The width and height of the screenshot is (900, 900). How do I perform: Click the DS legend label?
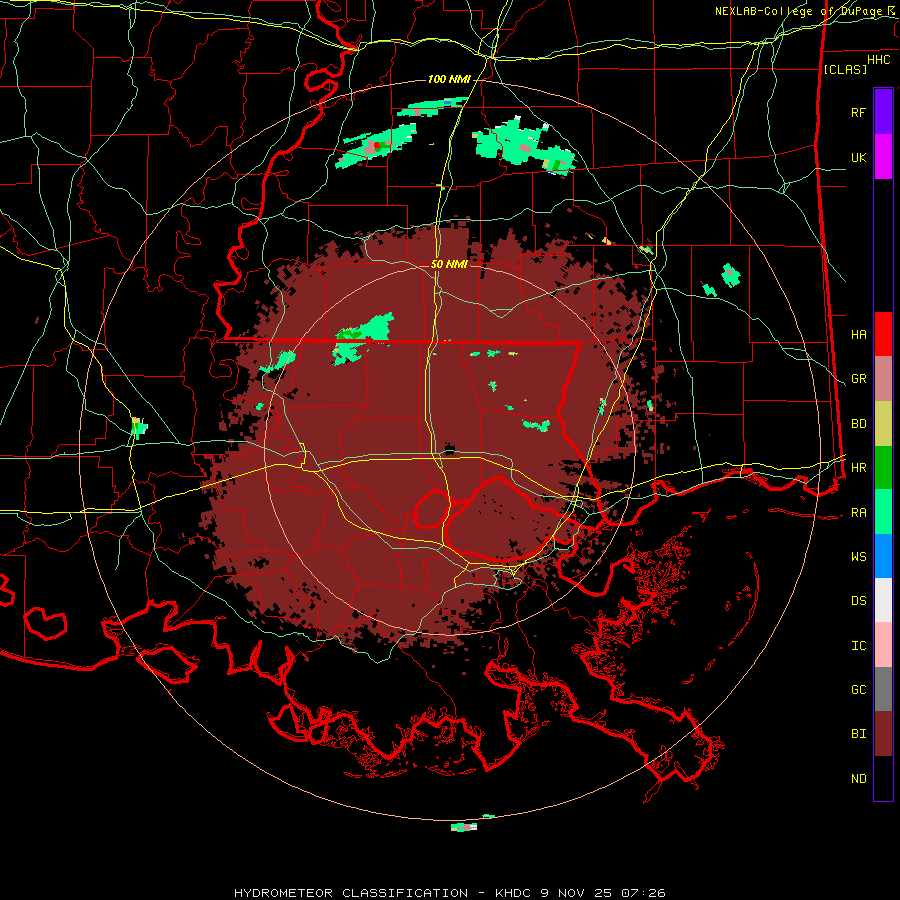coord(858,601)
